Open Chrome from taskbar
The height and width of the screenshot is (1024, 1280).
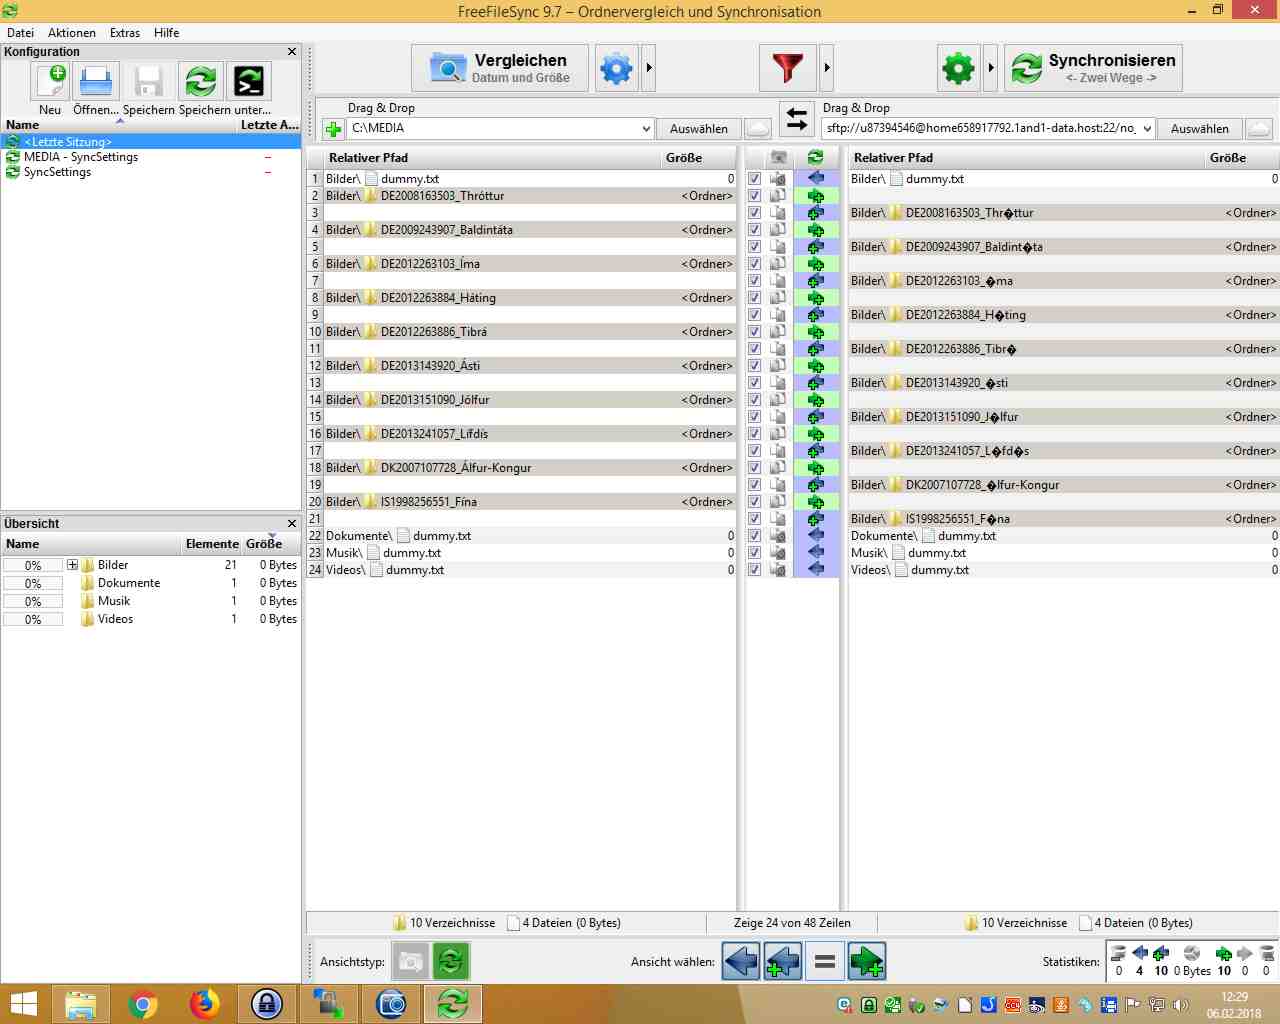tap(143, 1004)
